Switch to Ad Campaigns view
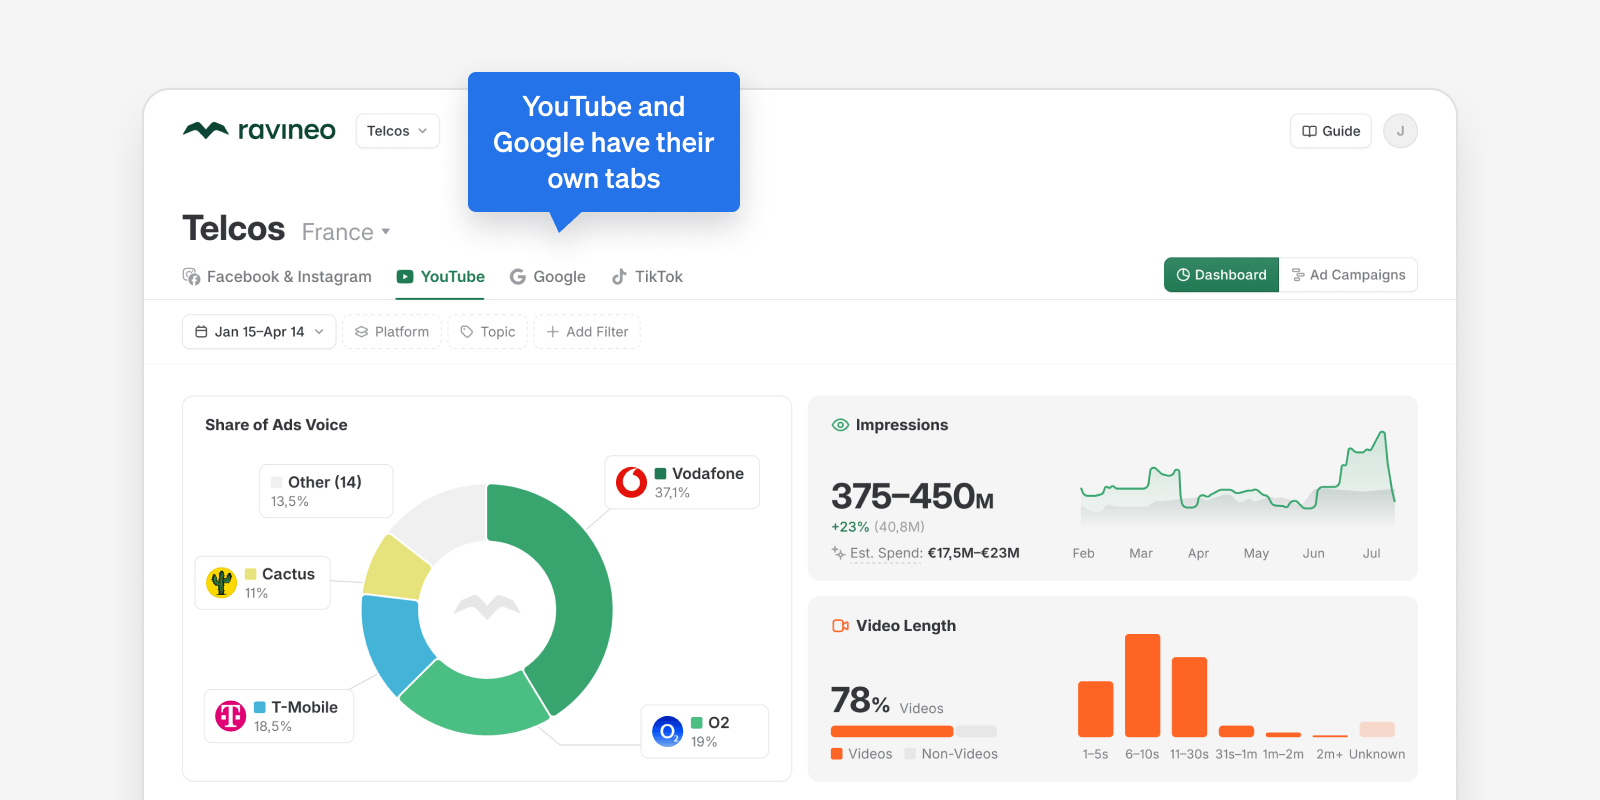This screenshot has width=1600, height=800. click(1348, 275)
